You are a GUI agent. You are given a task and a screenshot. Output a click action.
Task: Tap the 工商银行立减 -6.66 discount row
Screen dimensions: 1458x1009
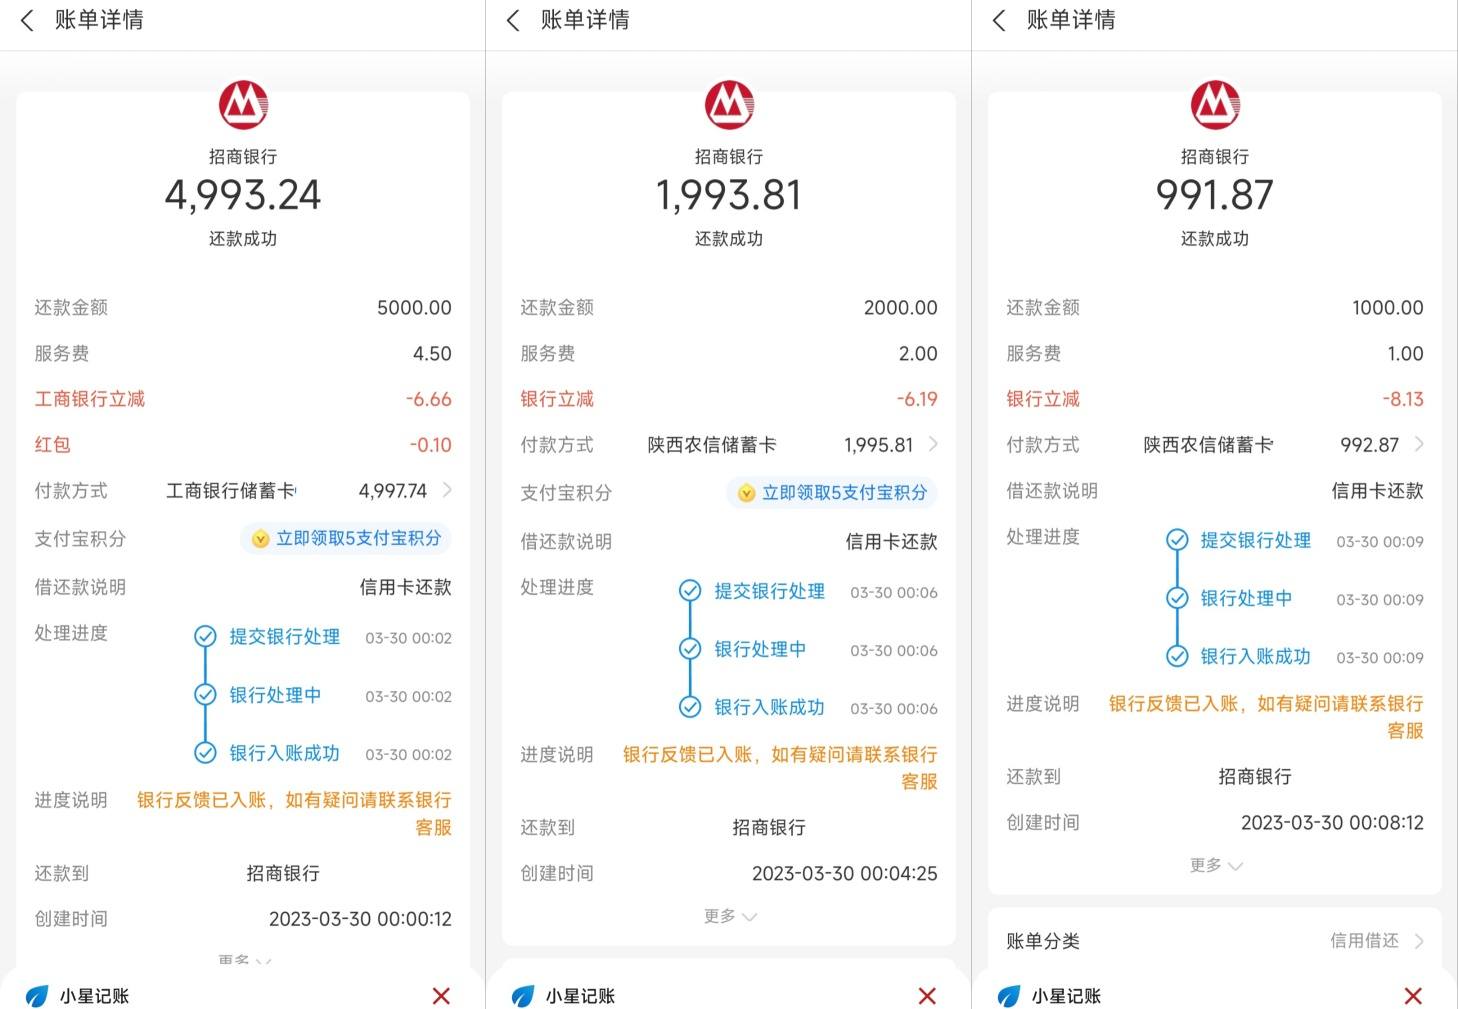[243, 399]
